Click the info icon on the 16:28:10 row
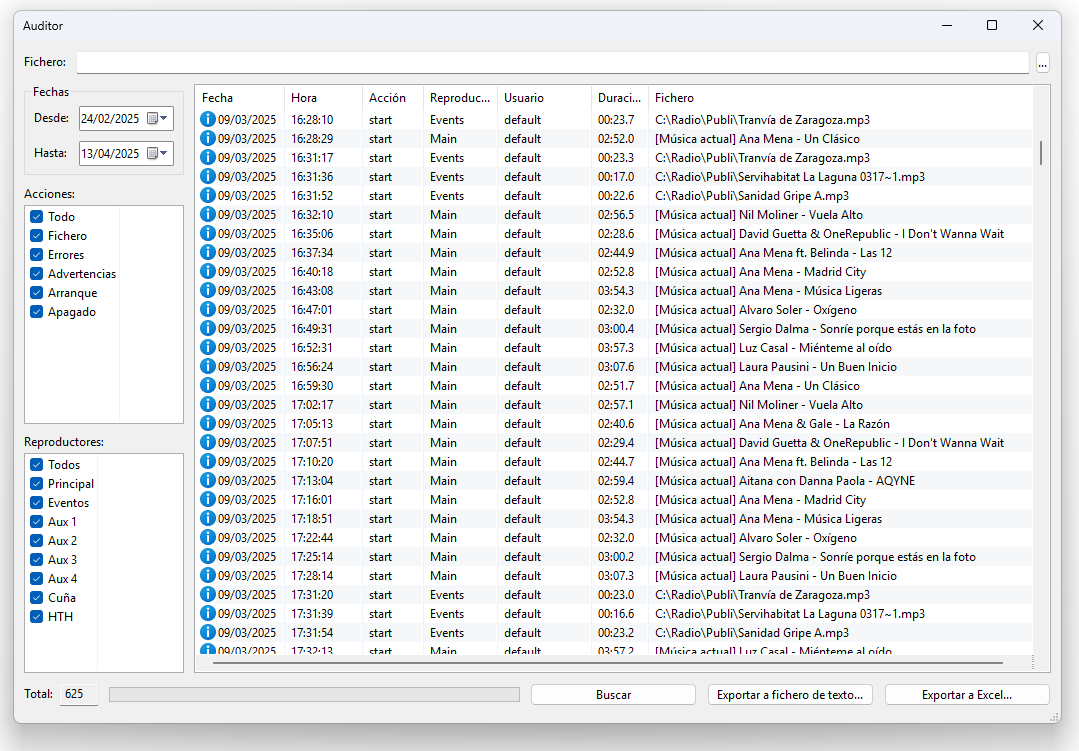1079x751 pixels. (208, 120)
